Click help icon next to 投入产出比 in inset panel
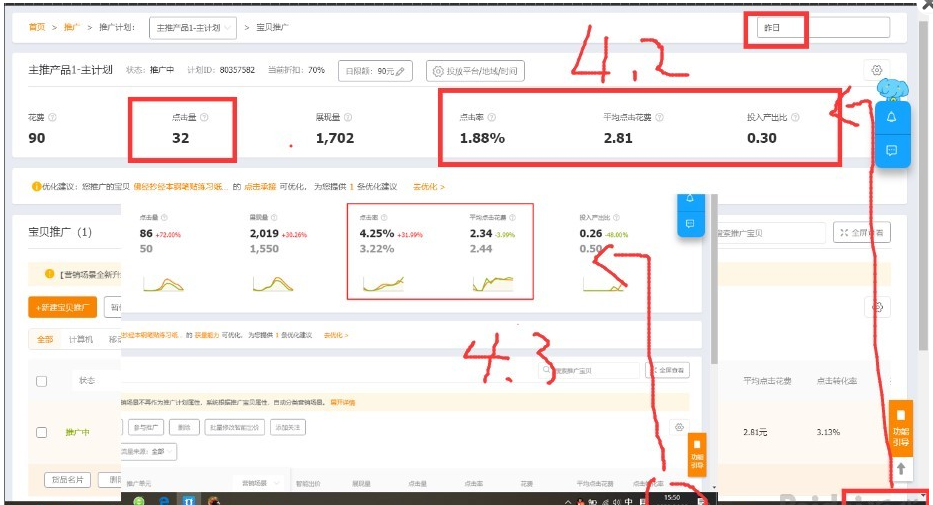Image resolution: width=933 pixels, height=505 pixels. (616, 218)
